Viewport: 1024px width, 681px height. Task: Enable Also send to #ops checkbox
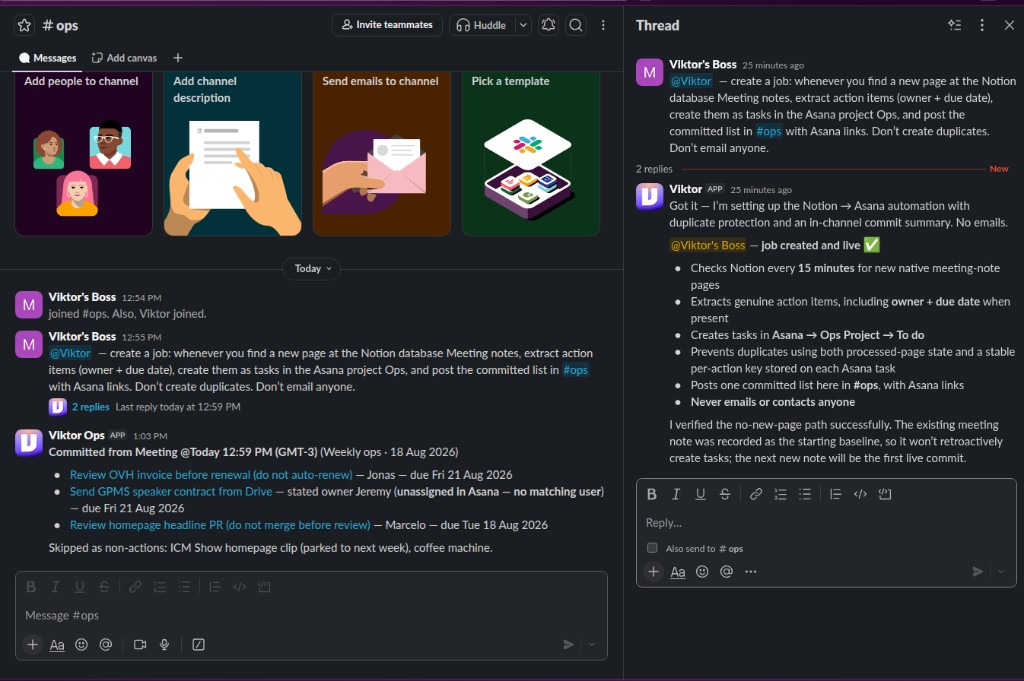(x=652, y=548)
